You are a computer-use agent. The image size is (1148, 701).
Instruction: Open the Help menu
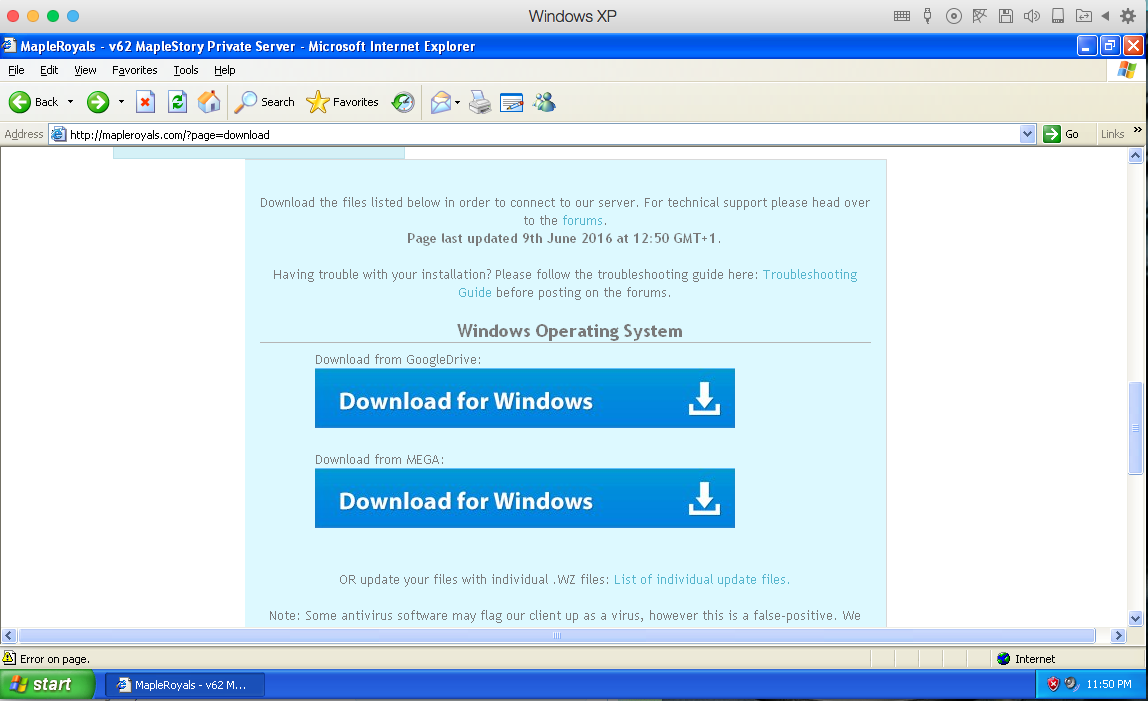[225, 70]
